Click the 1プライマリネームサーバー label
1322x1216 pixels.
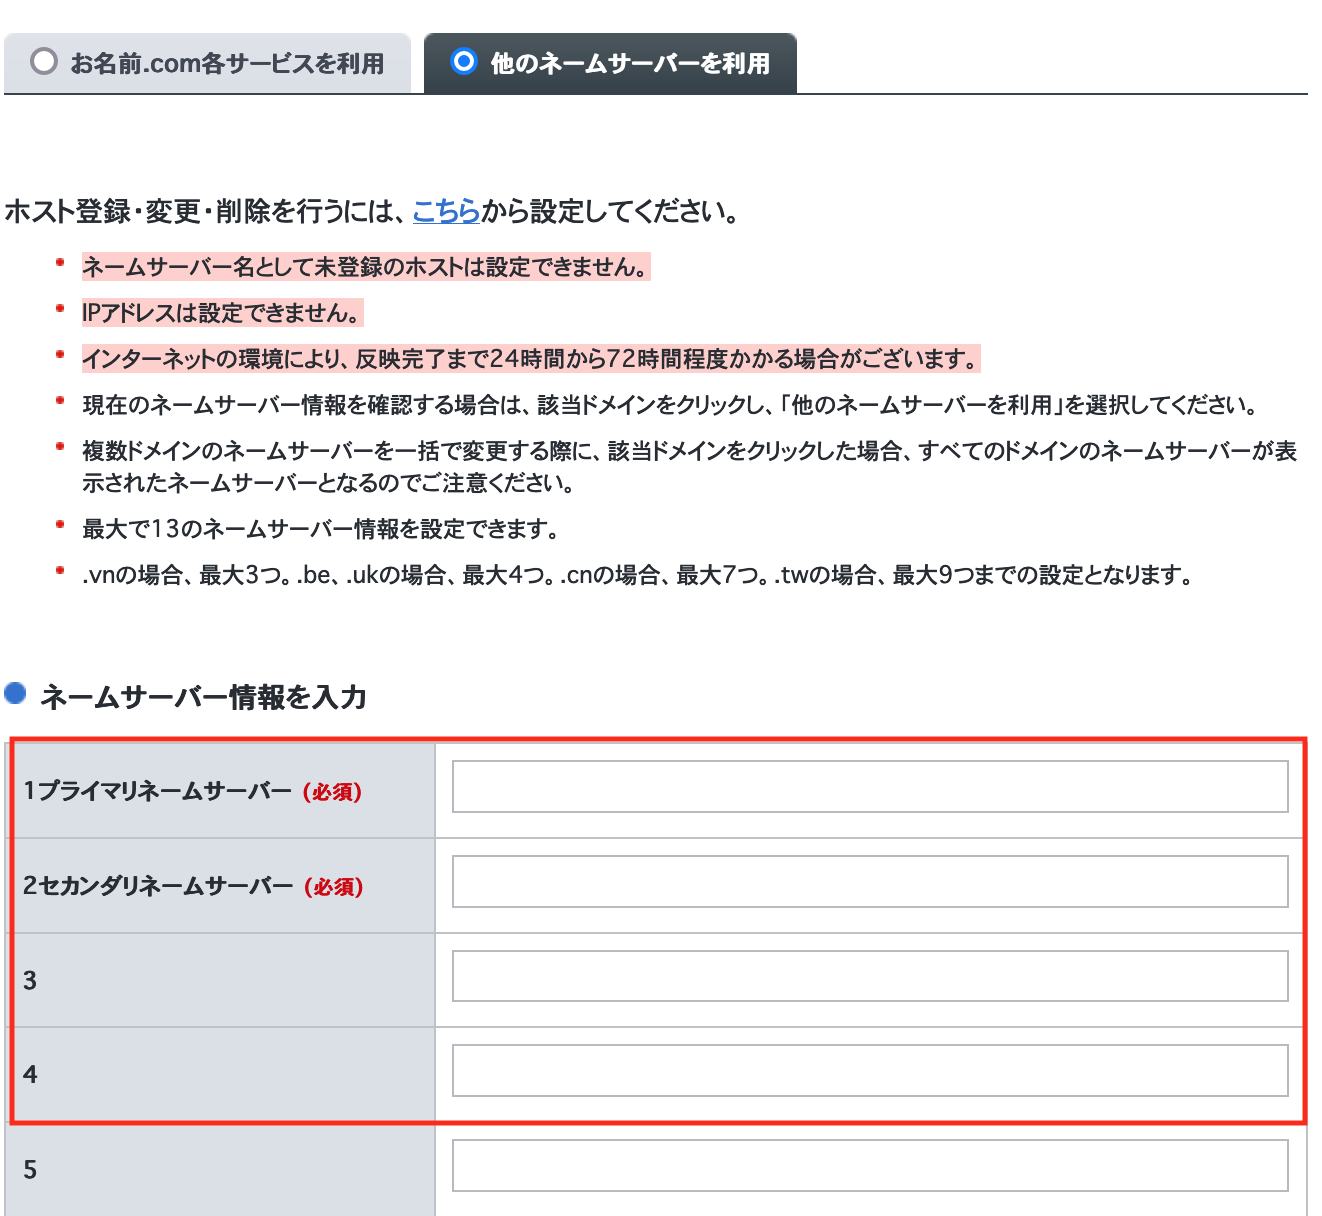(157, 791)
